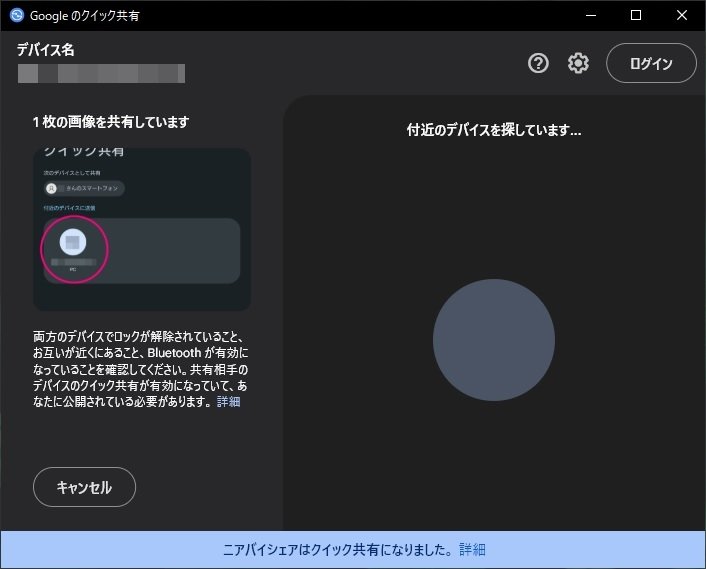Cancel sharing with the キャンセル button
This screenshot has height=569, width=706.
coord(84,487)
